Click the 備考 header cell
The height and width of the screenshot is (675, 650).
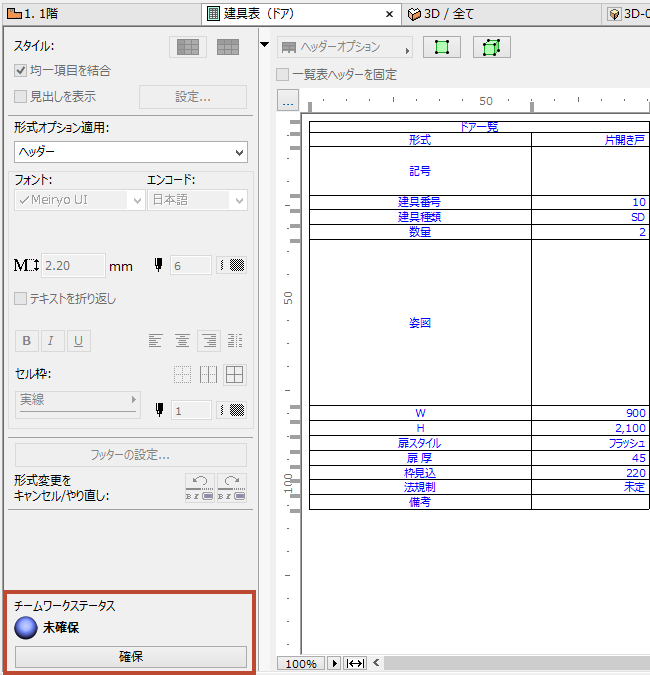tap(420, 502)
